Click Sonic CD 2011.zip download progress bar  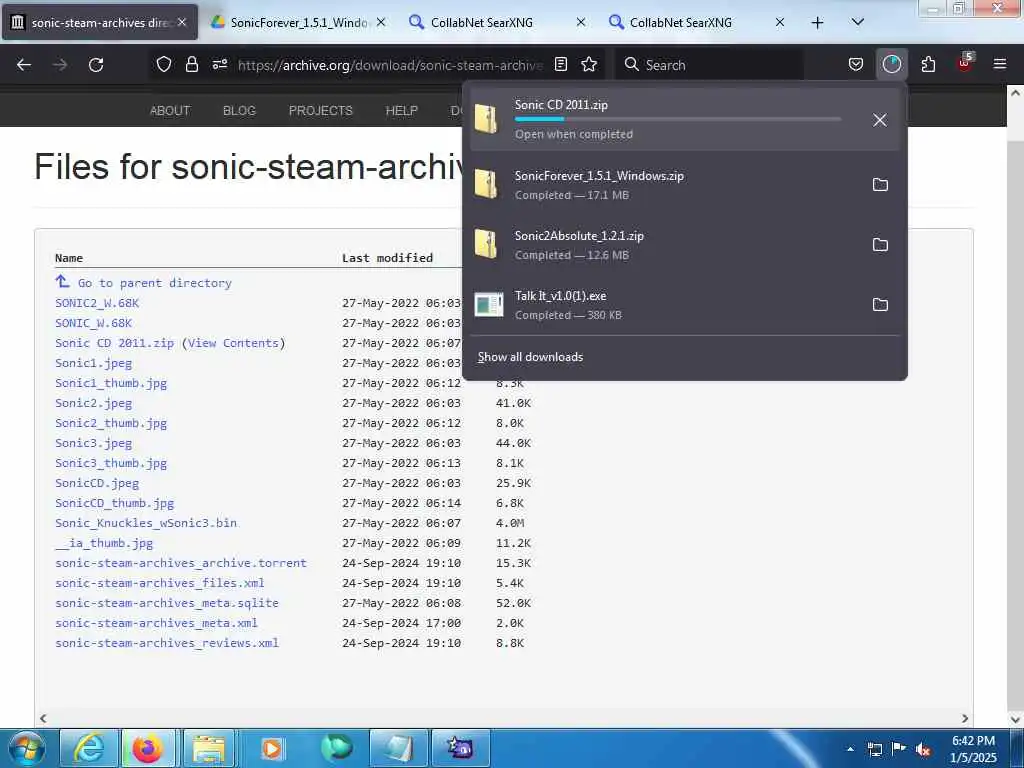[x=678, y=119]
